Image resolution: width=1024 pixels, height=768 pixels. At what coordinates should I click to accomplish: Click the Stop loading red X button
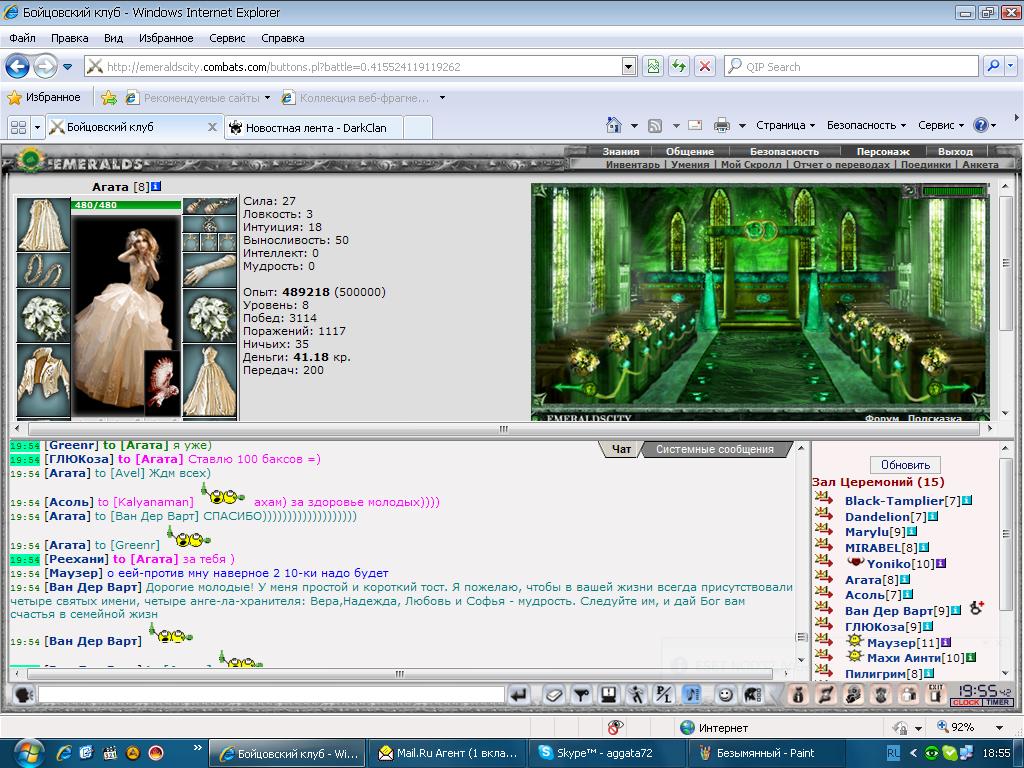(x=705, y=66)
